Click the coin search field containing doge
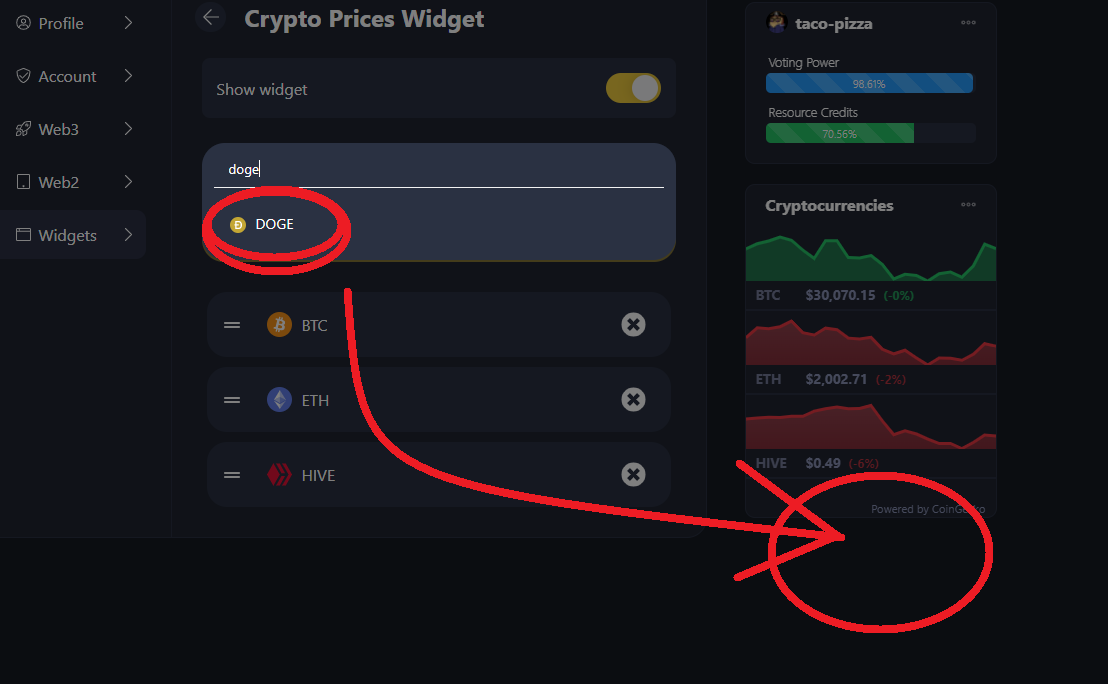This screenshot has height=684, width=1108. point(439,170)
